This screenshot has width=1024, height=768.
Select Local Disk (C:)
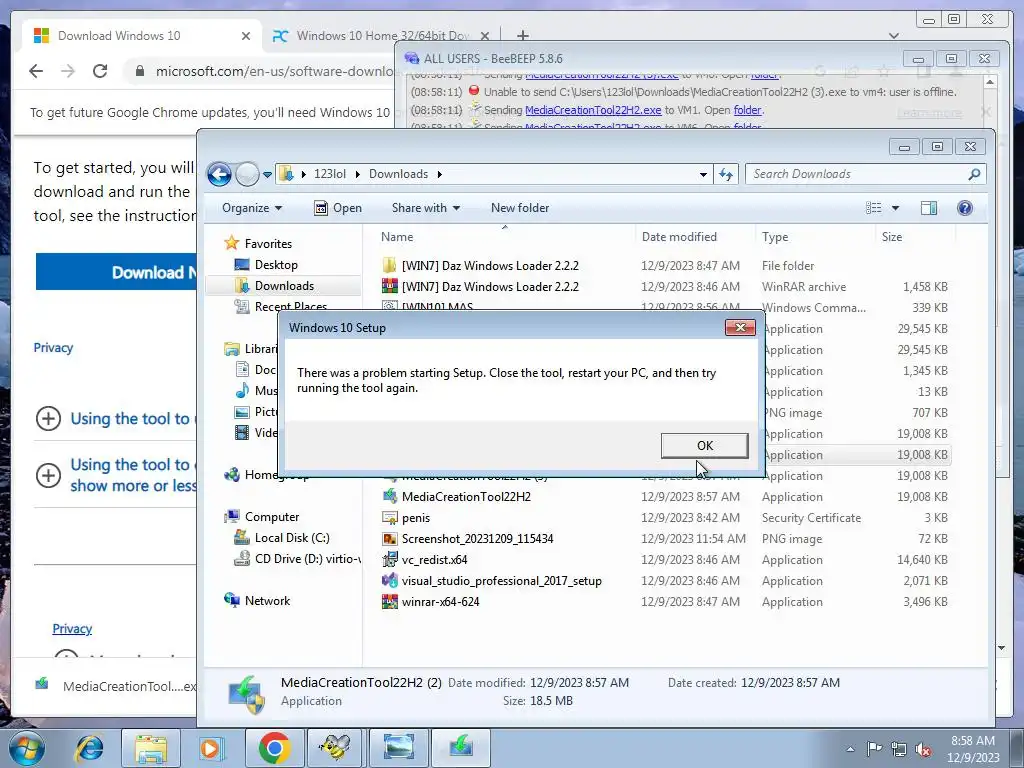[292, 537]
